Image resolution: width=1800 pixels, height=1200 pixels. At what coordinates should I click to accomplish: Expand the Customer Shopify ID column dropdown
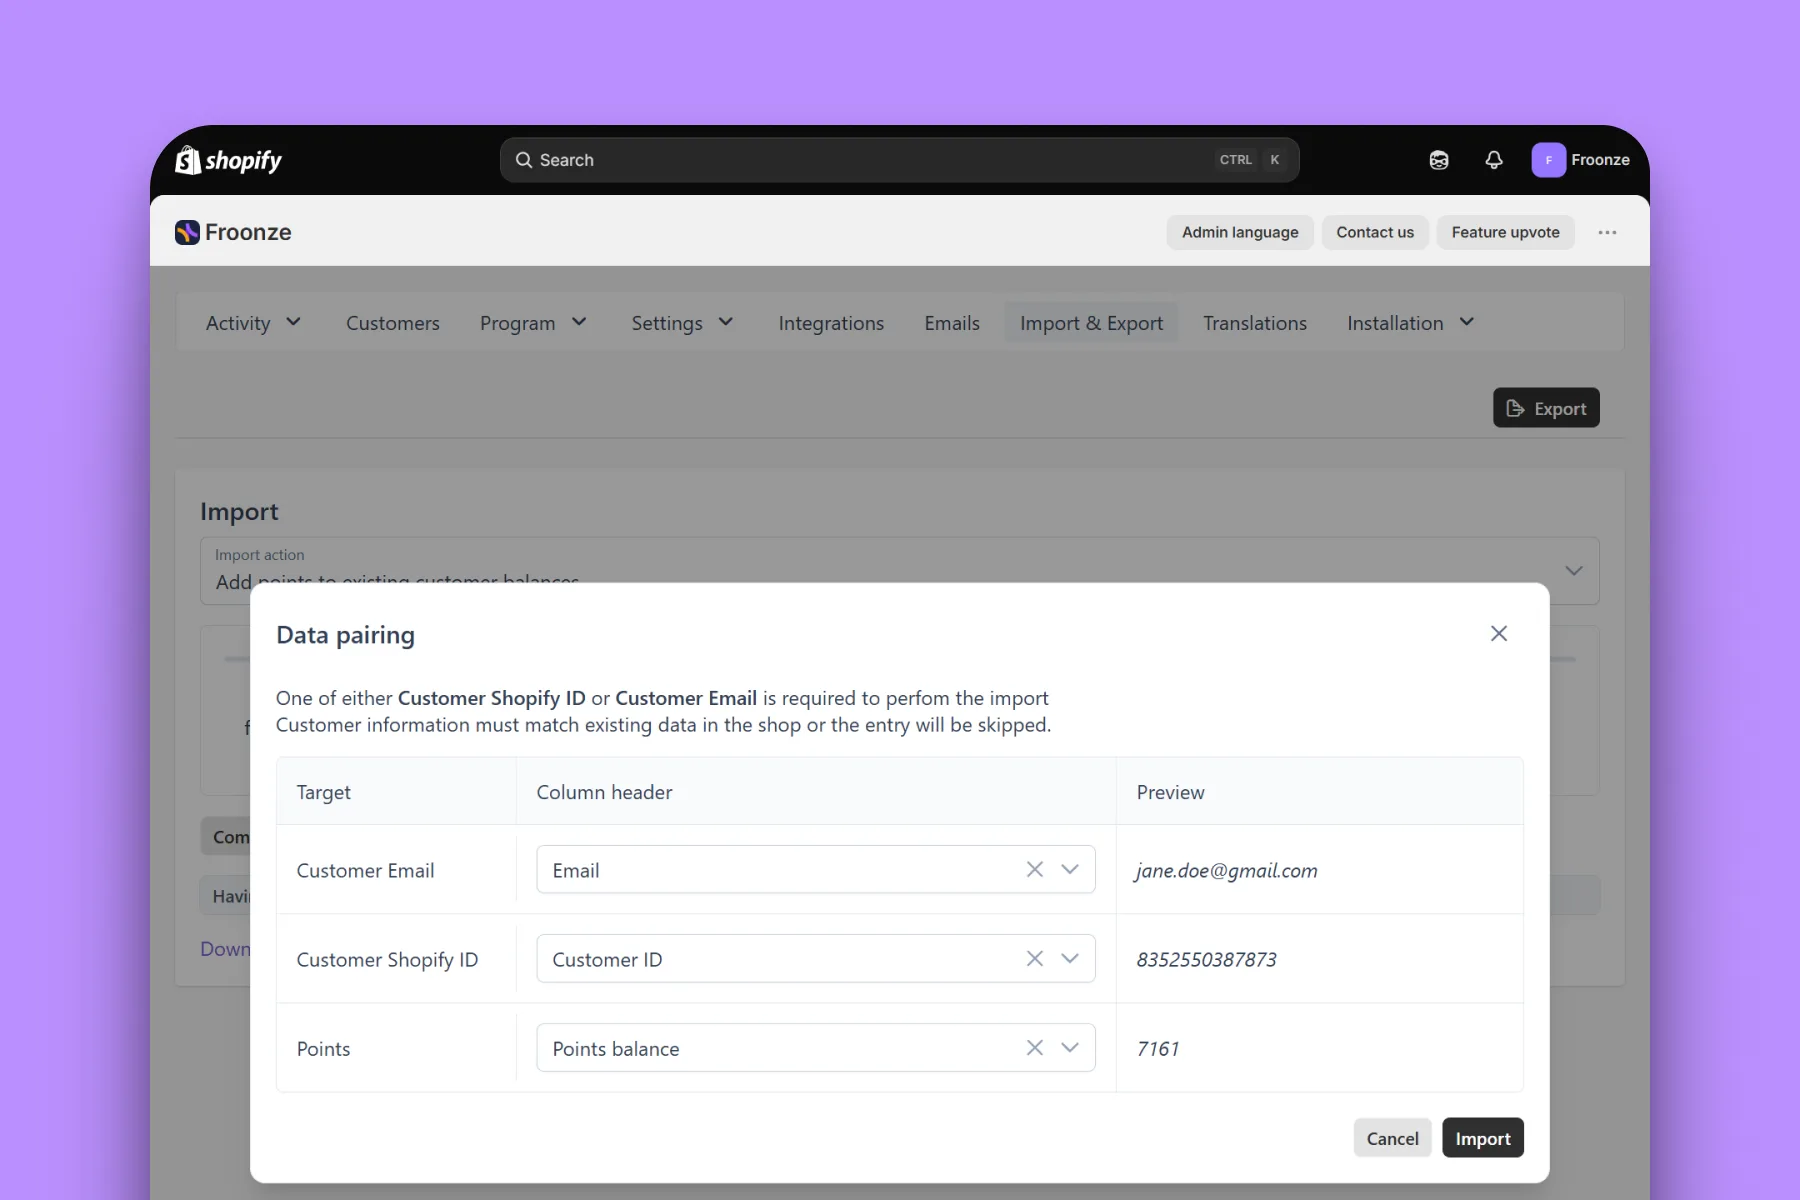point(1070,959)
